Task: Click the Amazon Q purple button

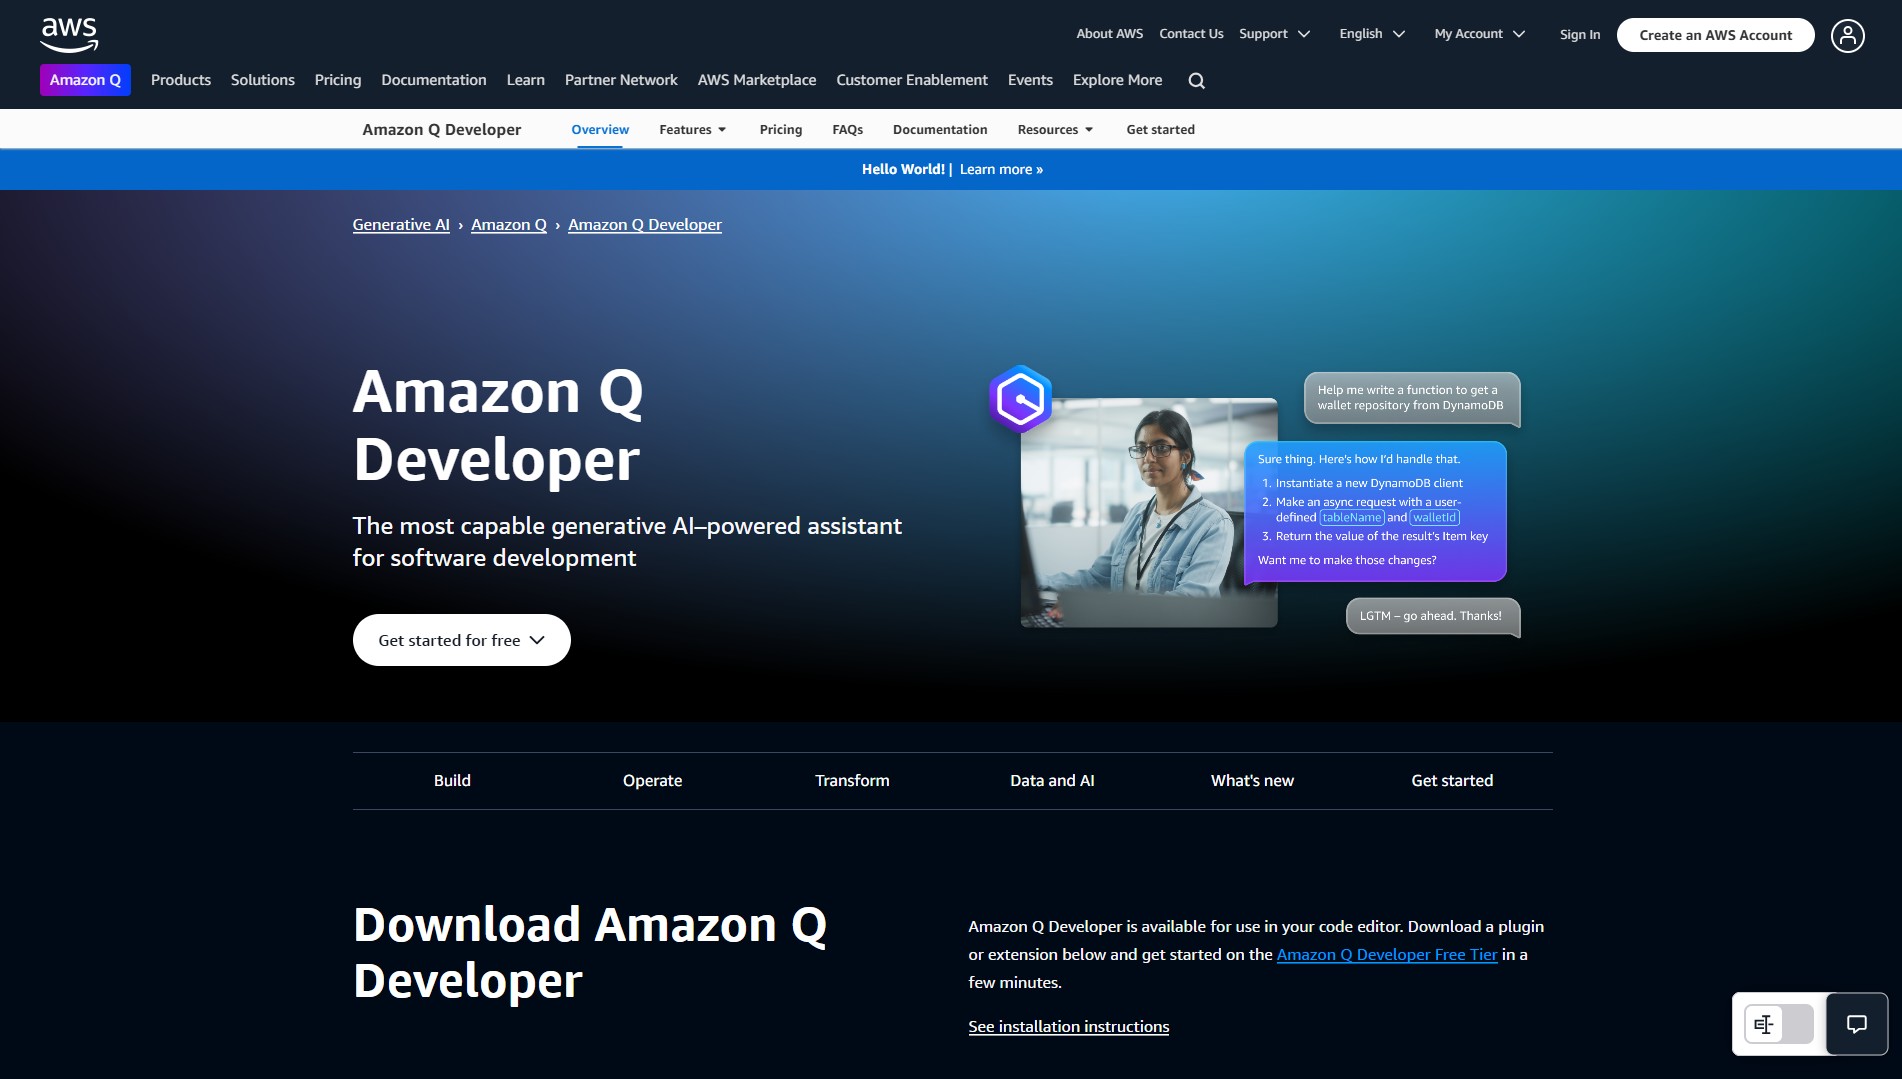Action: click(85, 80)
